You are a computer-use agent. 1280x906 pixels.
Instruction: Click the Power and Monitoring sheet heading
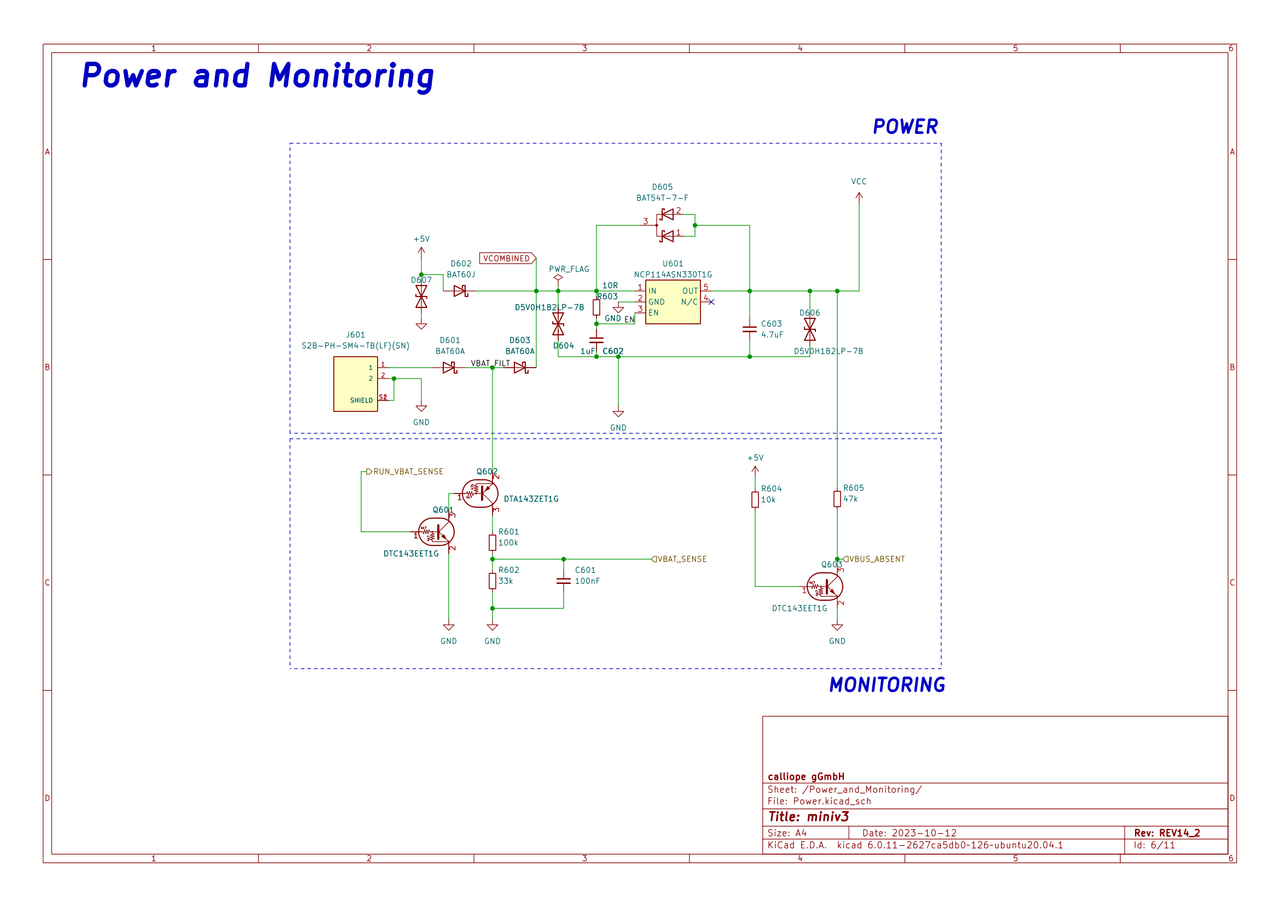258,76
